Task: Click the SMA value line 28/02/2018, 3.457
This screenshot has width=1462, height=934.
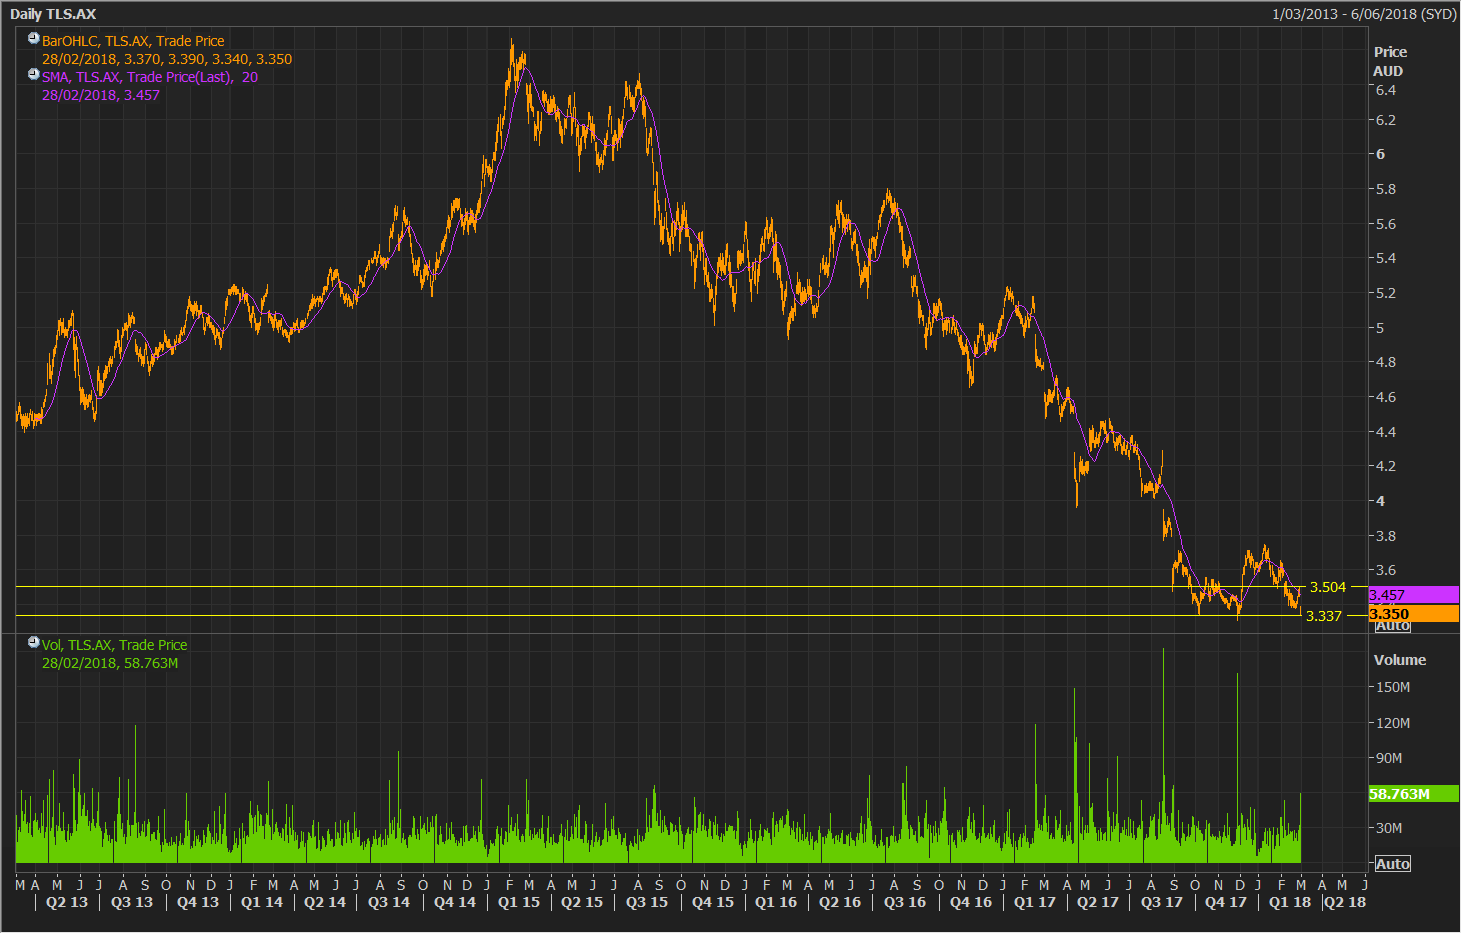Action: 101,95
